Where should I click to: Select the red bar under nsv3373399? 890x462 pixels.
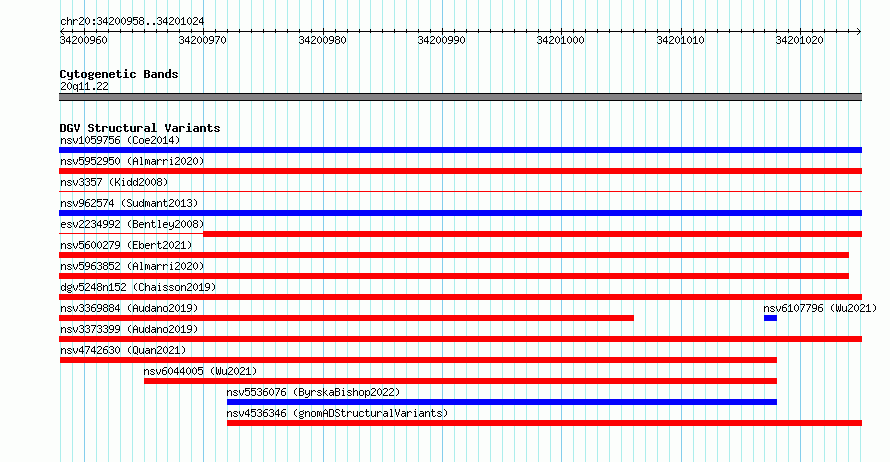pos(460,339)
